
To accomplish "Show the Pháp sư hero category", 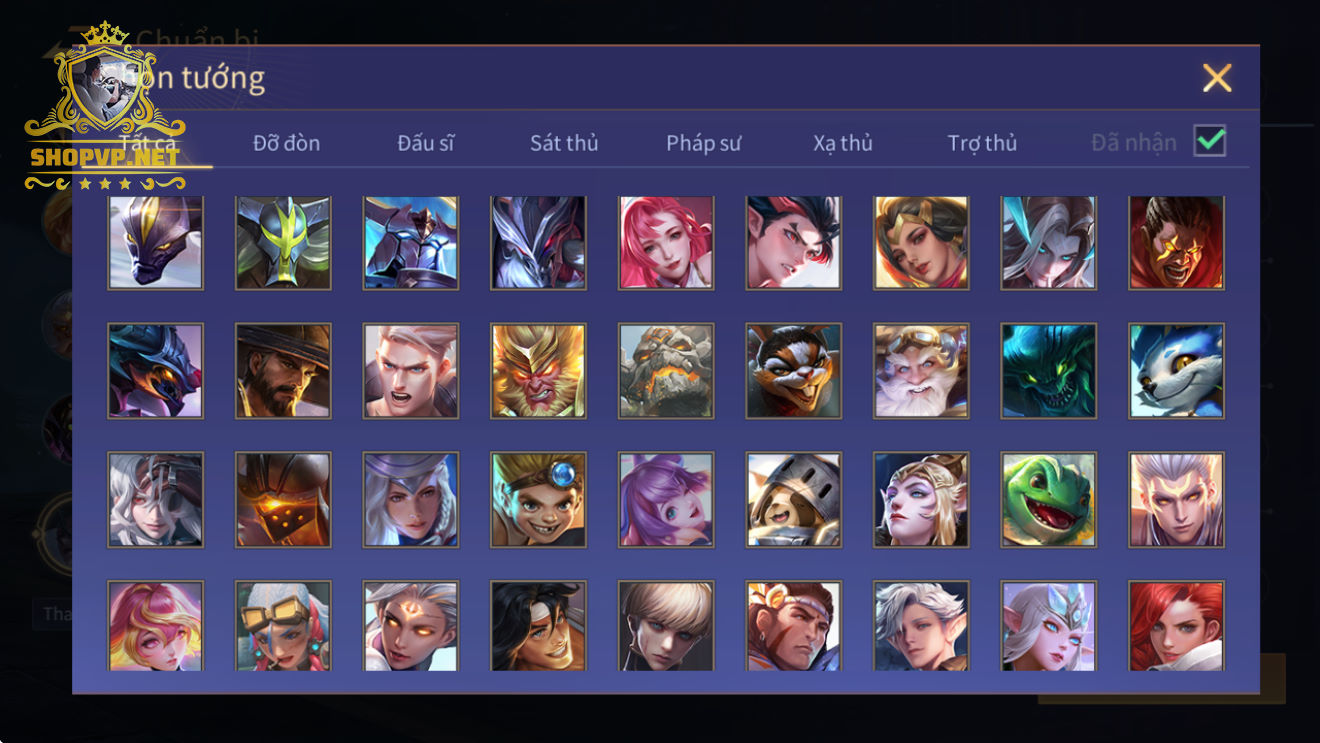I will (x=704, y=143).
